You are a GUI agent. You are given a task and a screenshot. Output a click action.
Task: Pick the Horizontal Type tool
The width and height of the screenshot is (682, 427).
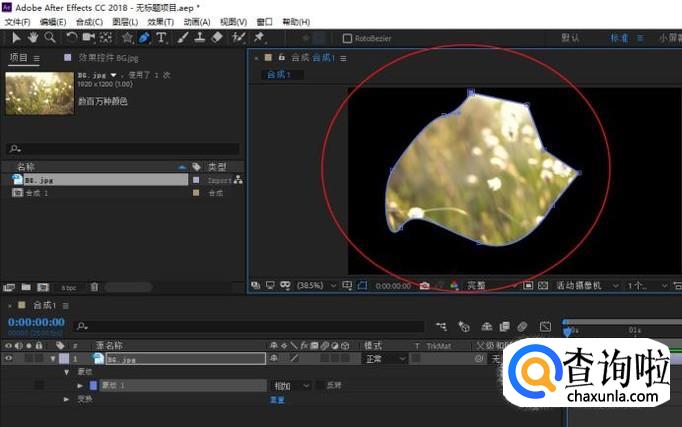click(x=162, y=38)
